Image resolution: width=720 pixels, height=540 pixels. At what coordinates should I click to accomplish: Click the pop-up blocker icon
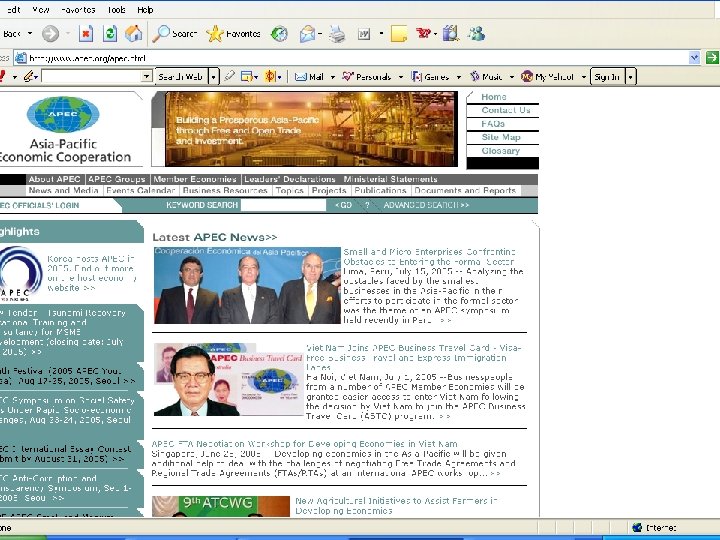(x=247, y=77)
